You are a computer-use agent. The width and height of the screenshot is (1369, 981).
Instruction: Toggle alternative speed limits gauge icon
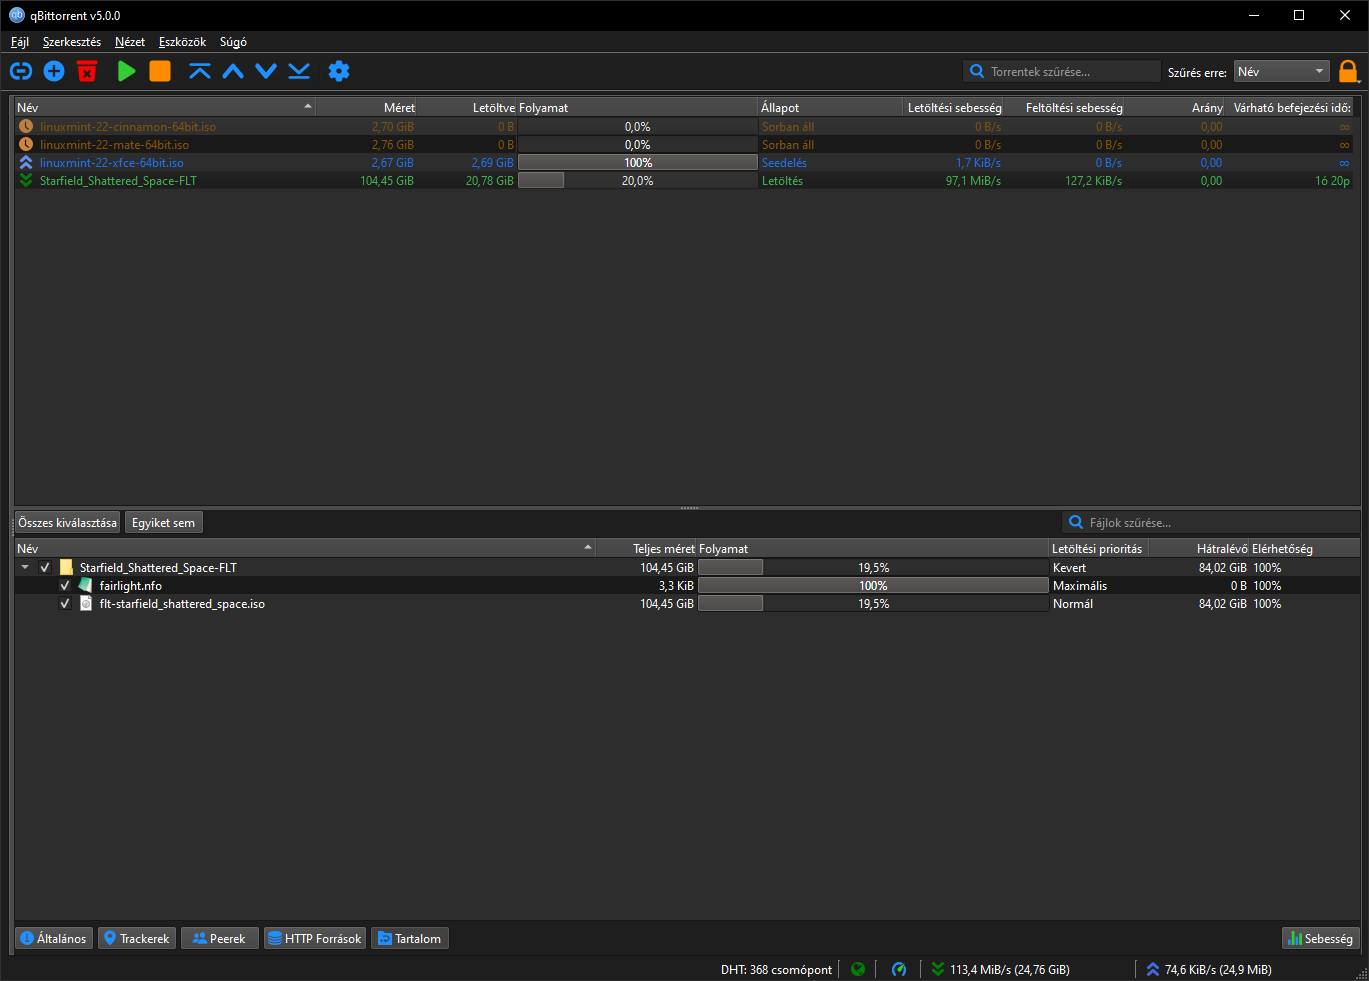899,969
